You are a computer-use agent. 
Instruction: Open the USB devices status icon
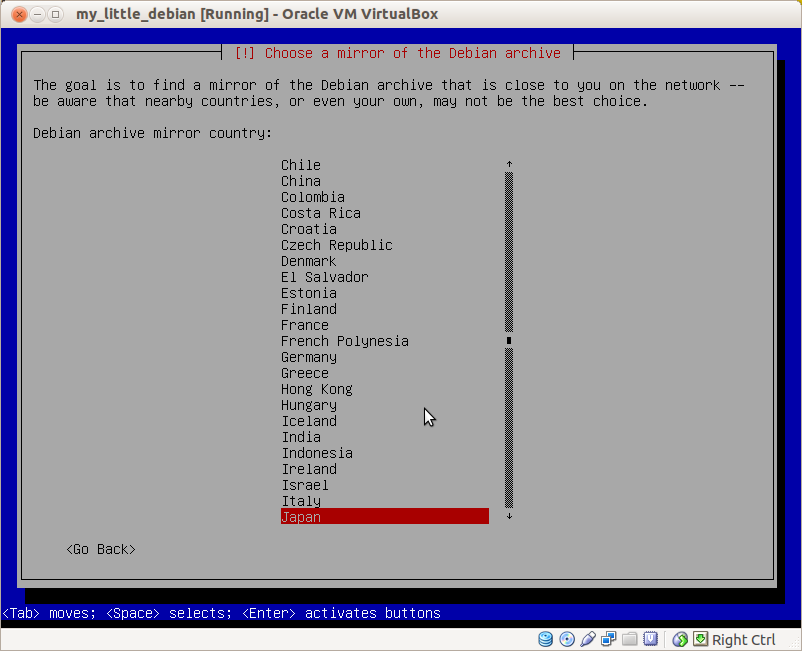(x=588, y=639)
